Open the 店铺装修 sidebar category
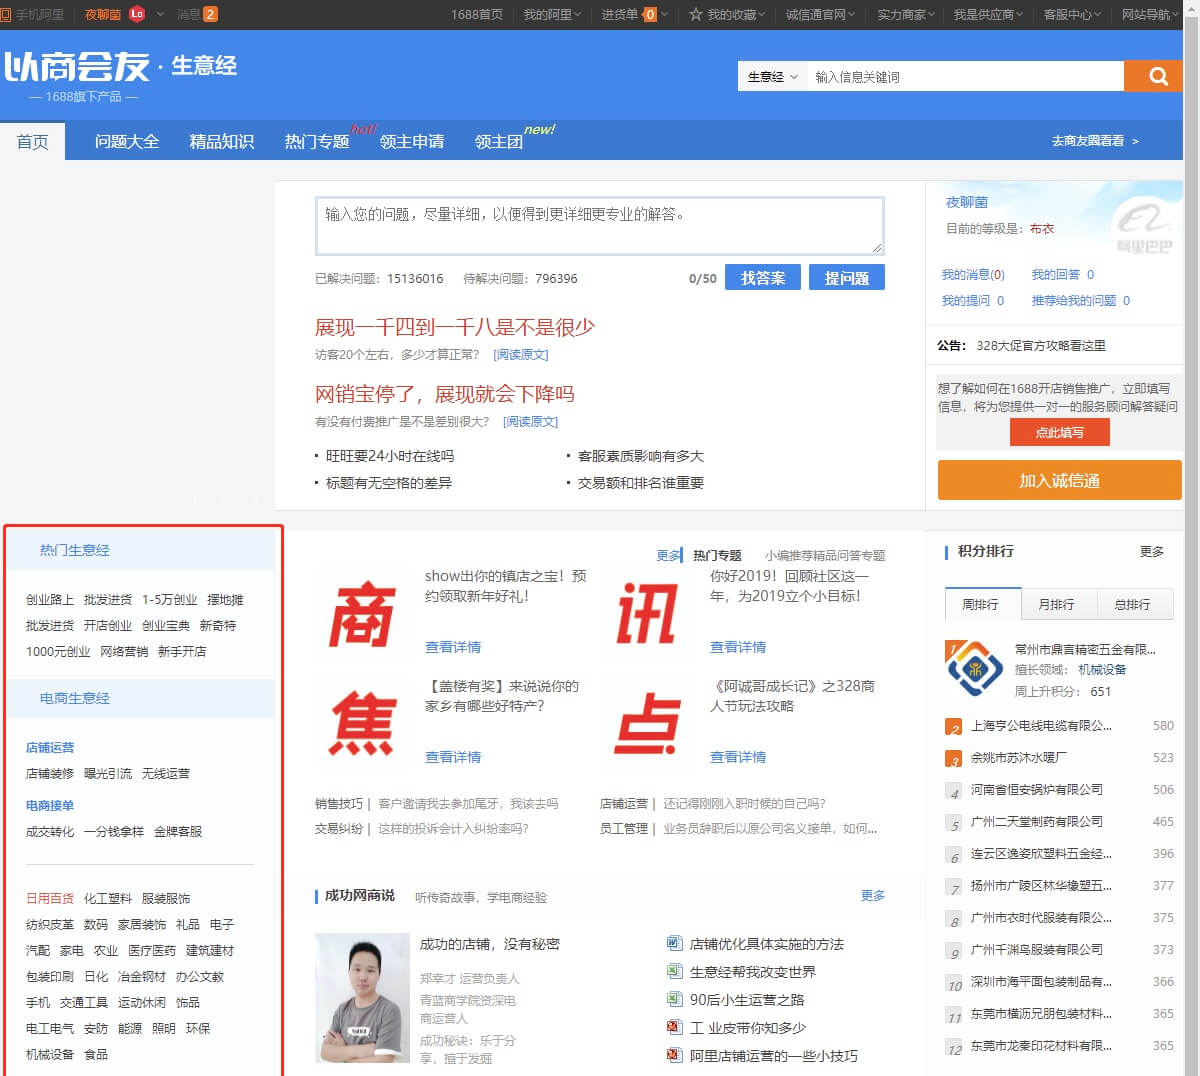Viewport: 1200px width, 1076px height. coord(50,773)
